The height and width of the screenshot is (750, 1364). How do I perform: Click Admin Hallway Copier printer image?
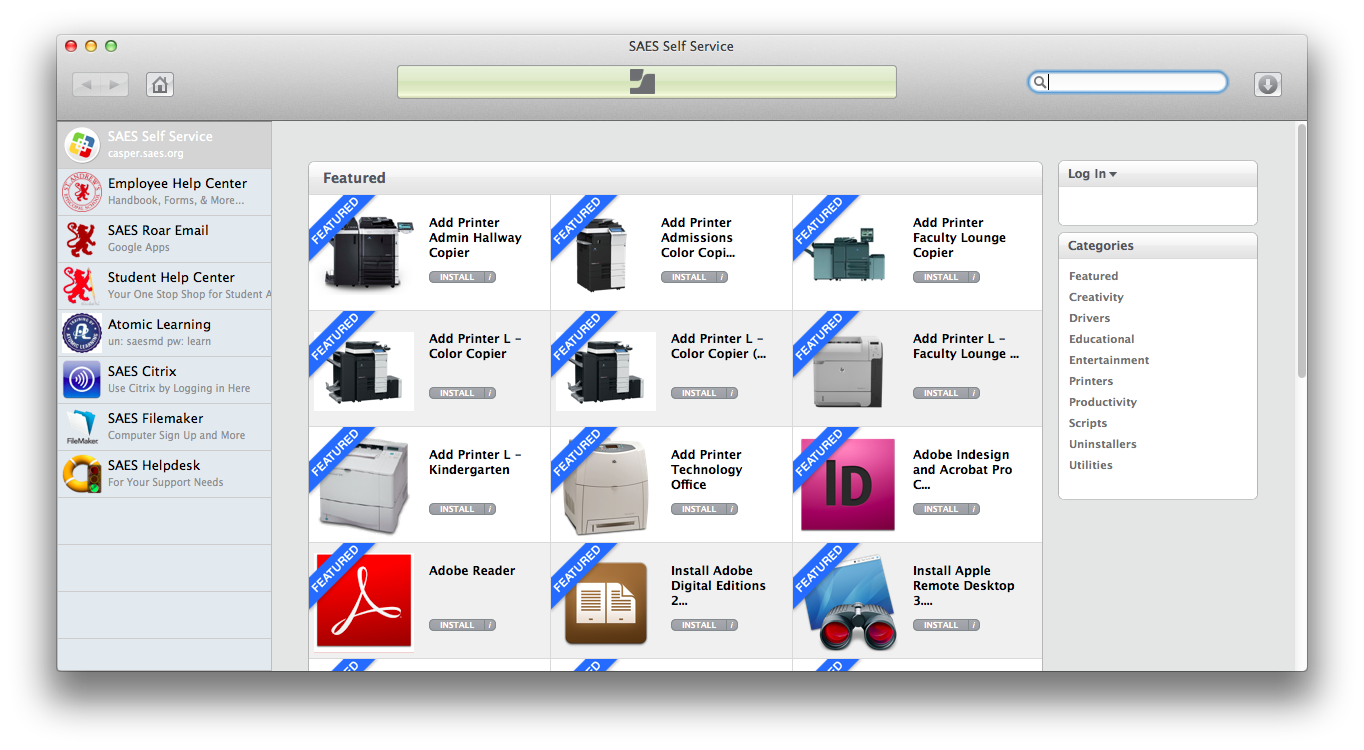pos(369,252)
